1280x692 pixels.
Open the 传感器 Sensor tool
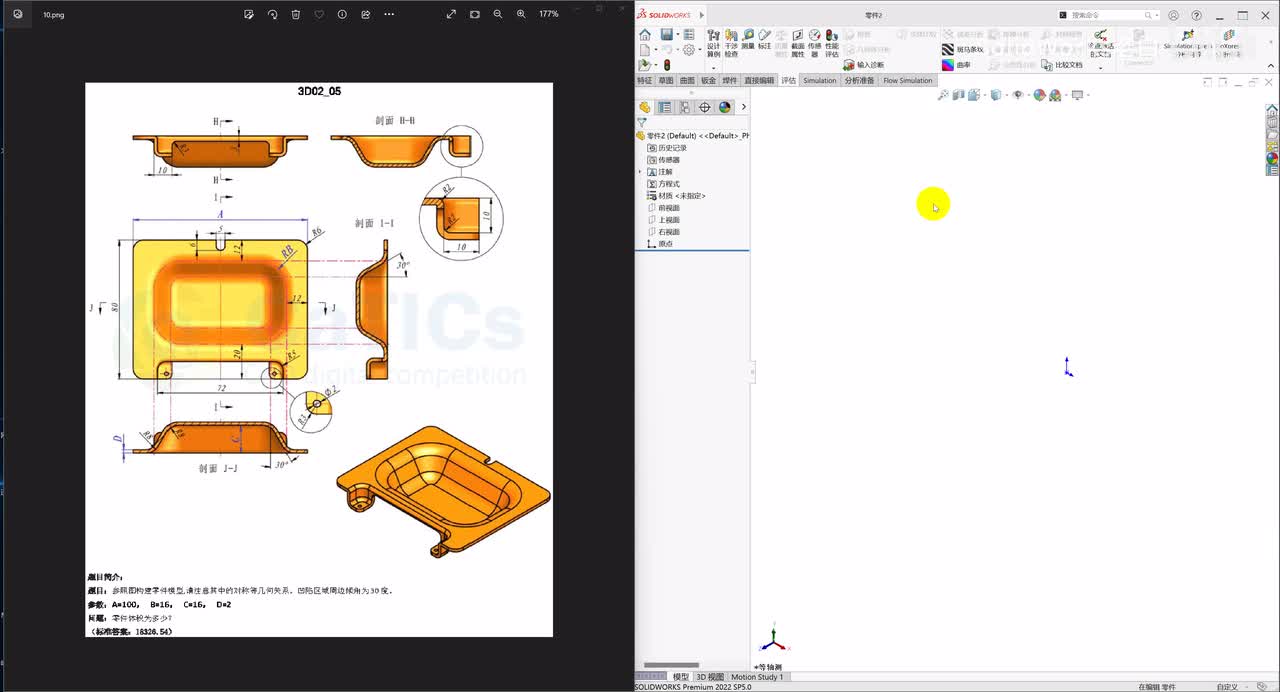click(815, 43)
